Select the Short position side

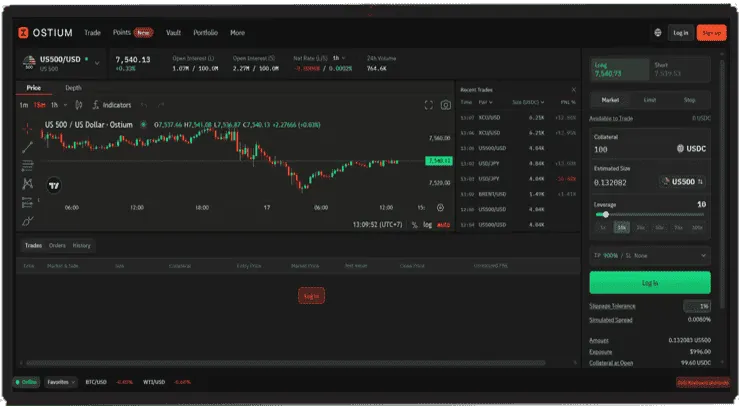pos(681,69)
